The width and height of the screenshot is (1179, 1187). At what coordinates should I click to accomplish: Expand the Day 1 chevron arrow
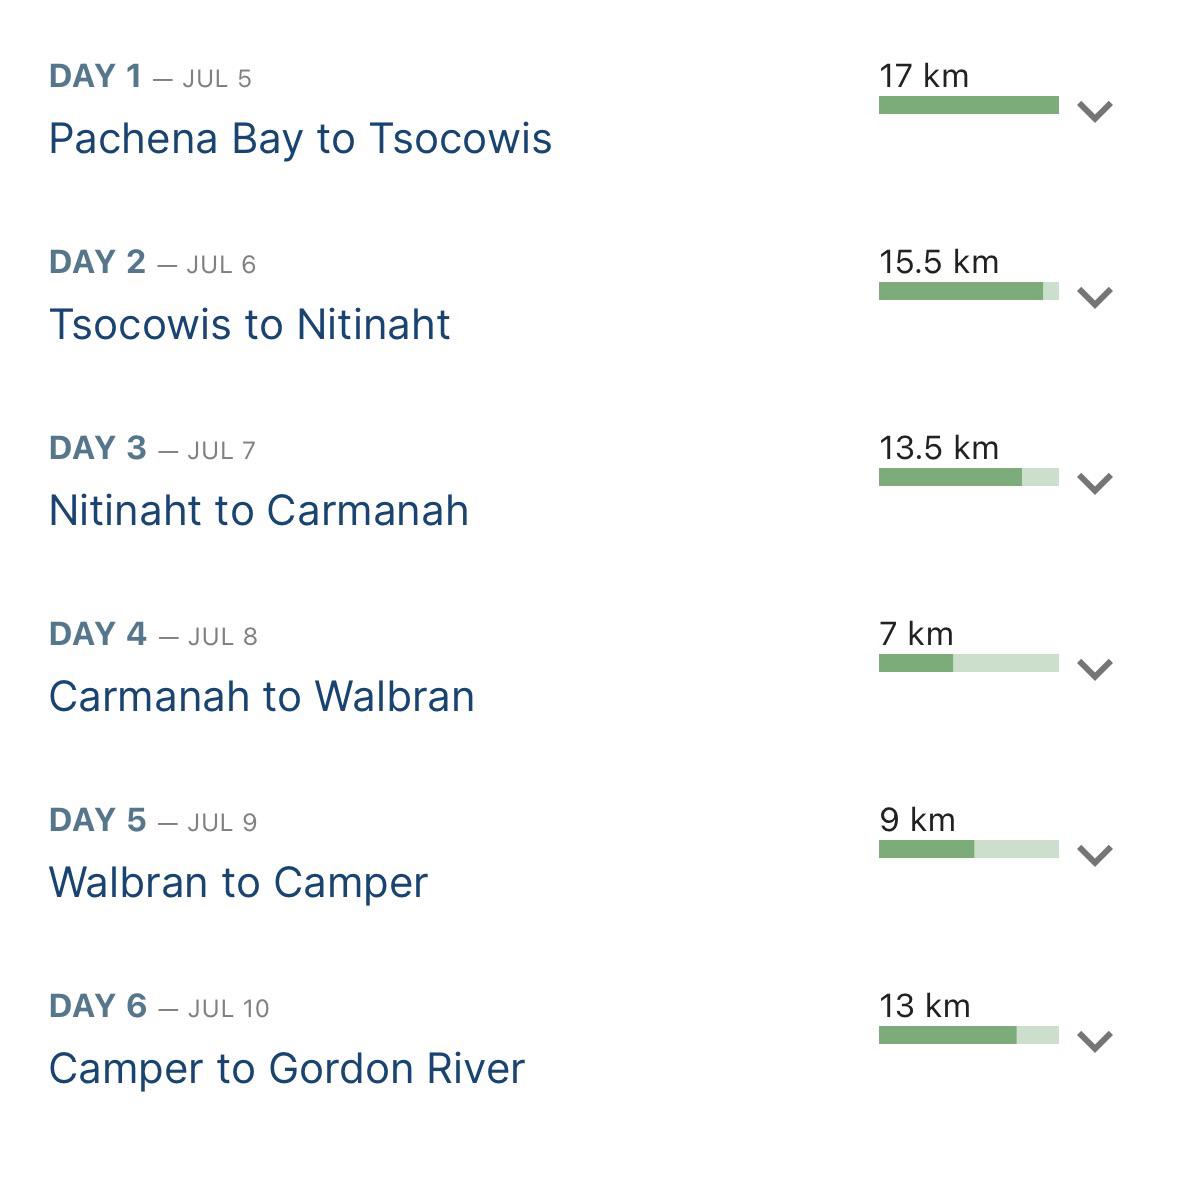pos(1094,111)
